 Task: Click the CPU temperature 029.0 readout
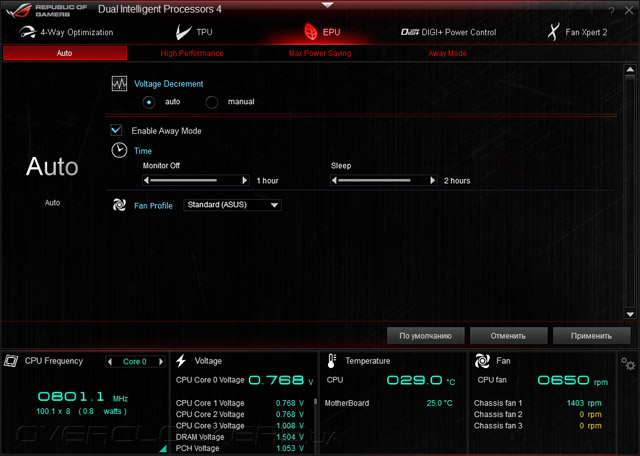[x=421, y=380]
